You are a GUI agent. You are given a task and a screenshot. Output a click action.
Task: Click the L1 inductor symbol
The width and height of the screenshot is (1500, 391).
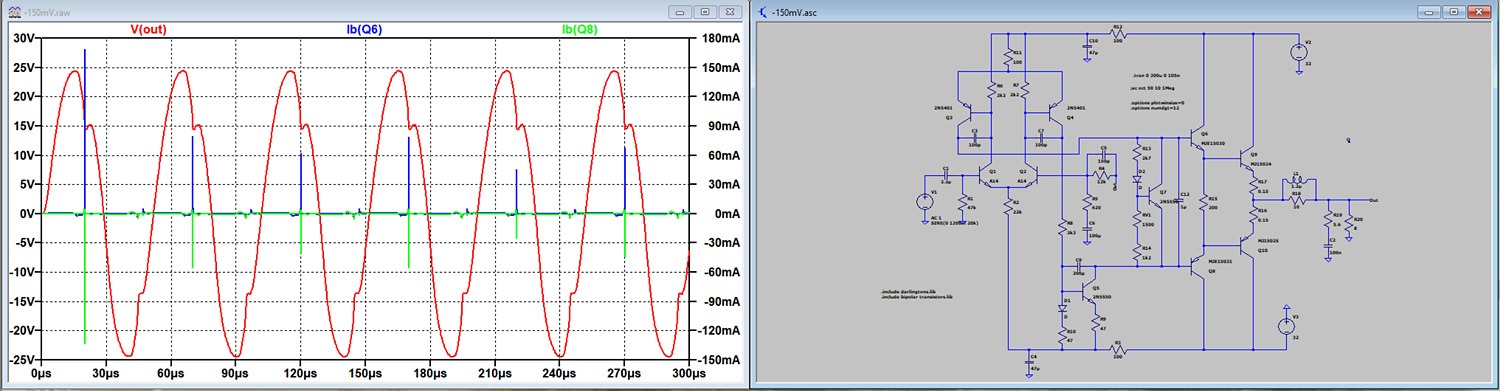pos(1296,180)
